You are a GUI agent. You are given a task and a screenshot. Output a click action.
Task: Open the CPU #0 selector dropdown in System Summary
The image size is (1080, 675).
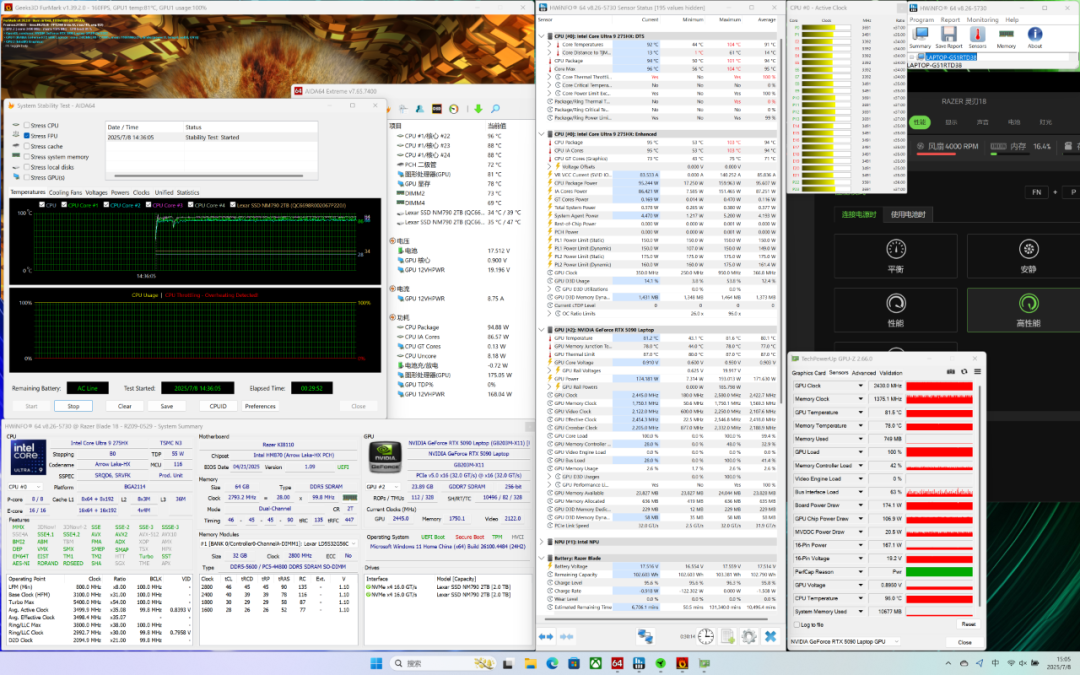(x=26, y=487)
